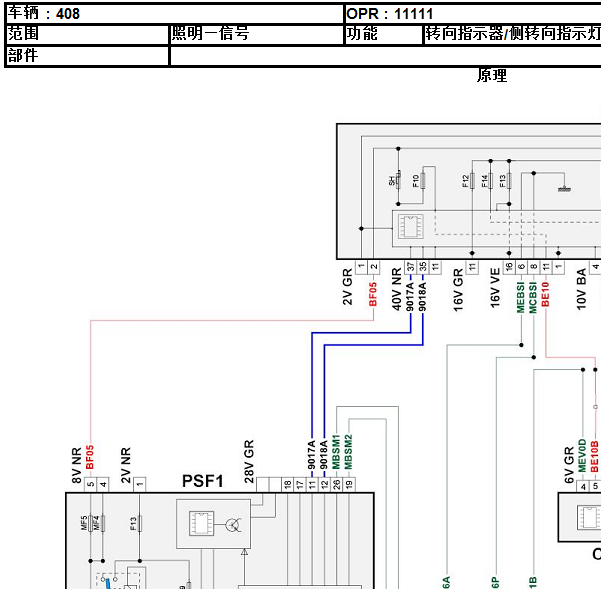Click pin 26 on the 28V GR connector
The image size is (601, 589).
pyautogui.click(x=337, y=485)
